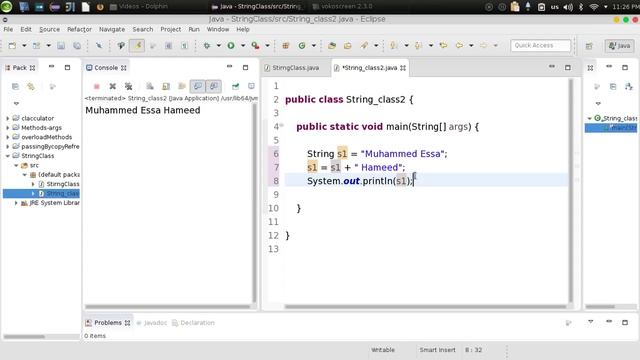Expand the overloadMethods project
Screen dimensions: 640x360
tap(7, 137)
